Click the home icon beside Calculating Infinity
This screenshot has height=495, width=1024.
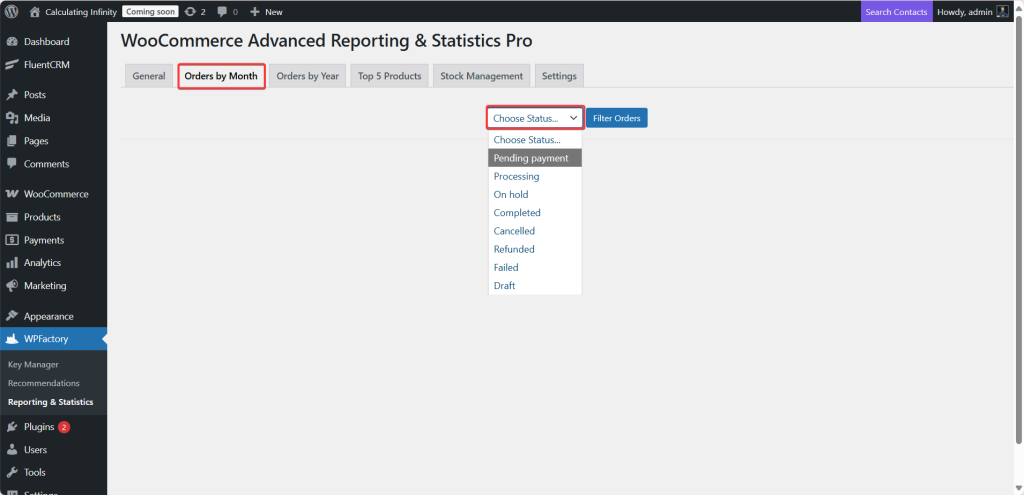pos(35,12)
